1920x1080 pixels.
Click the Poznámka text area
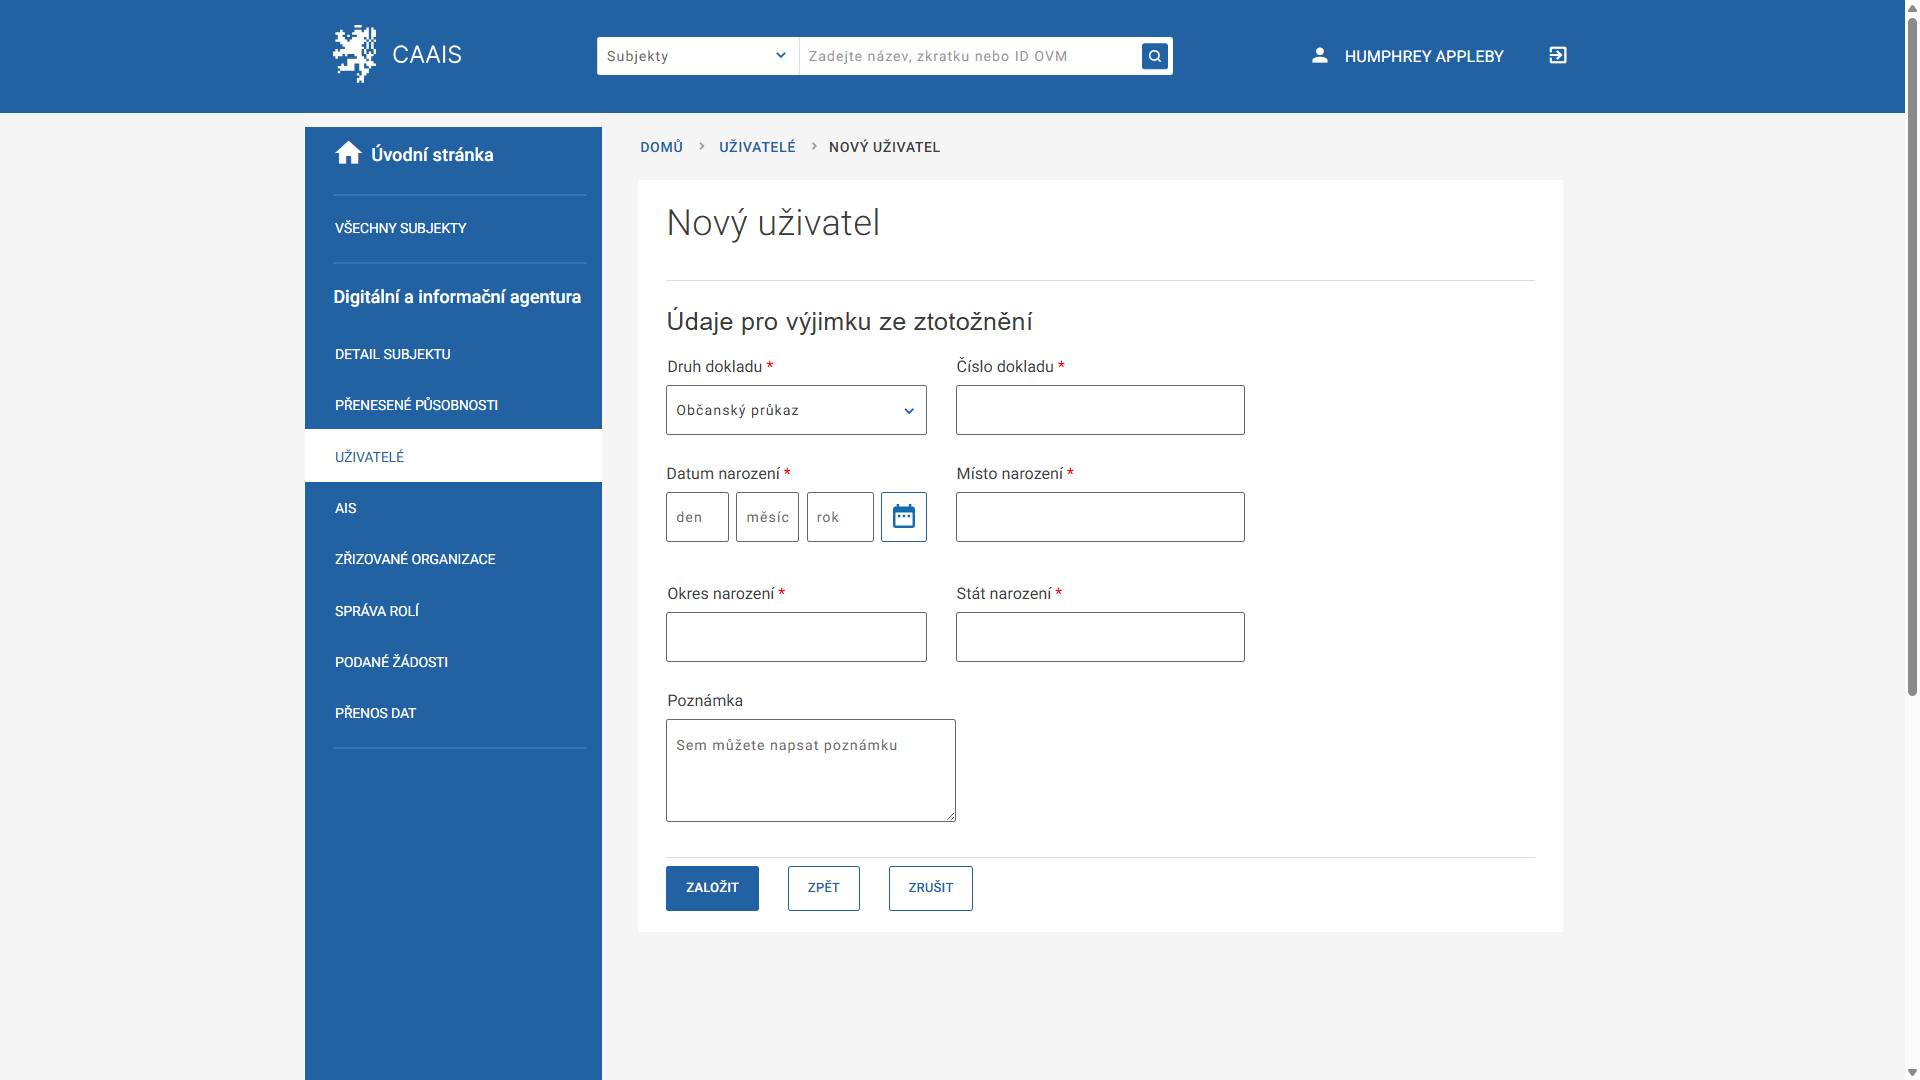pyautogui.click(x=810, y=770)
